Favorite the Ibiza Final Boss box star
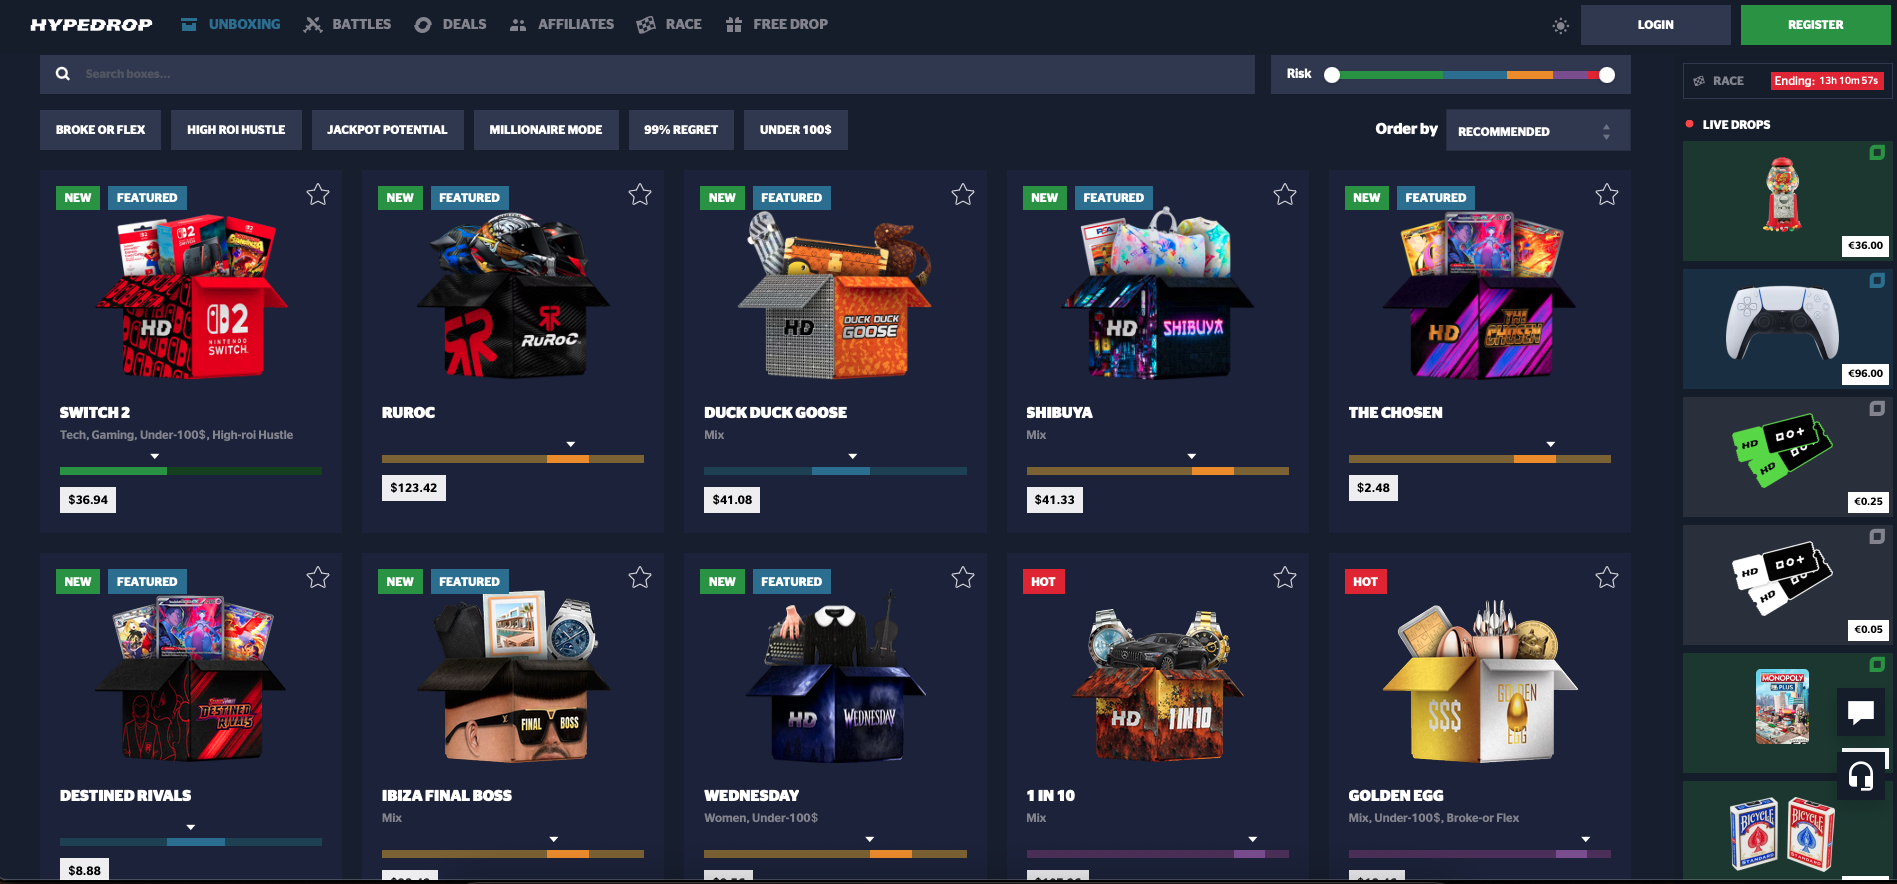 coord(640,578)
